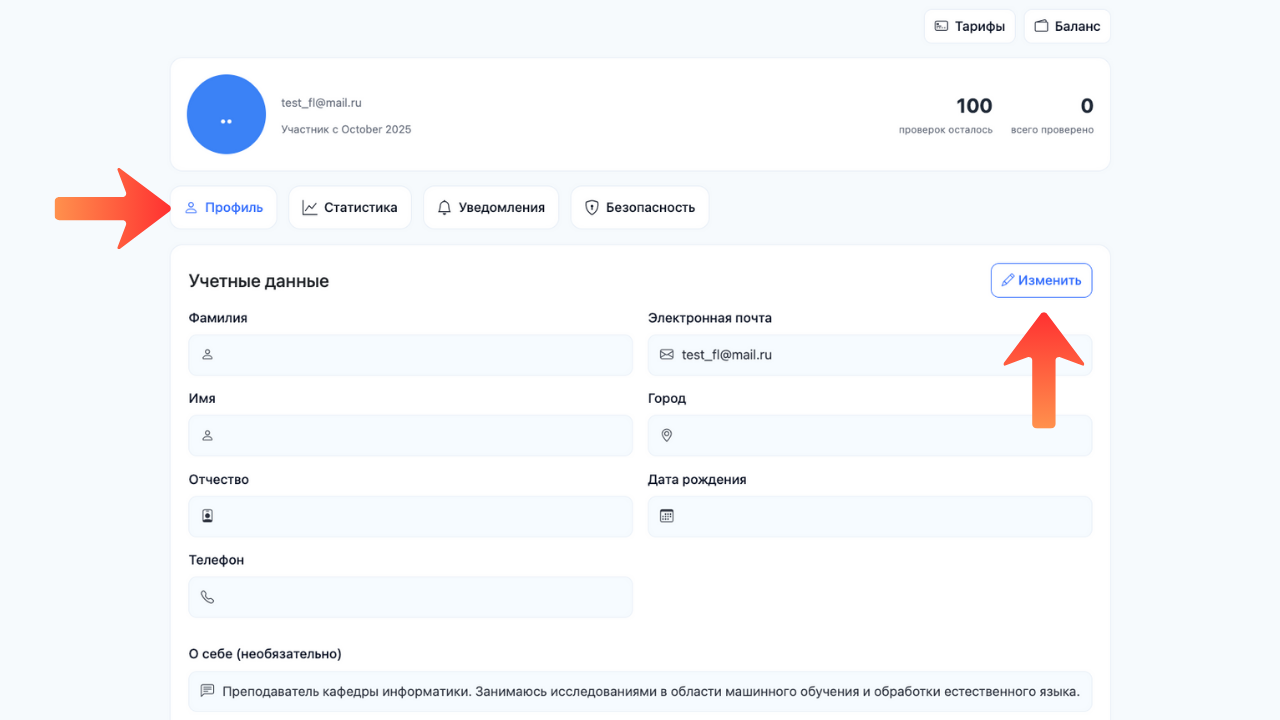
Task: Click the envelope icon in email field
Action: pyautogui.click(x=667, y=355)
